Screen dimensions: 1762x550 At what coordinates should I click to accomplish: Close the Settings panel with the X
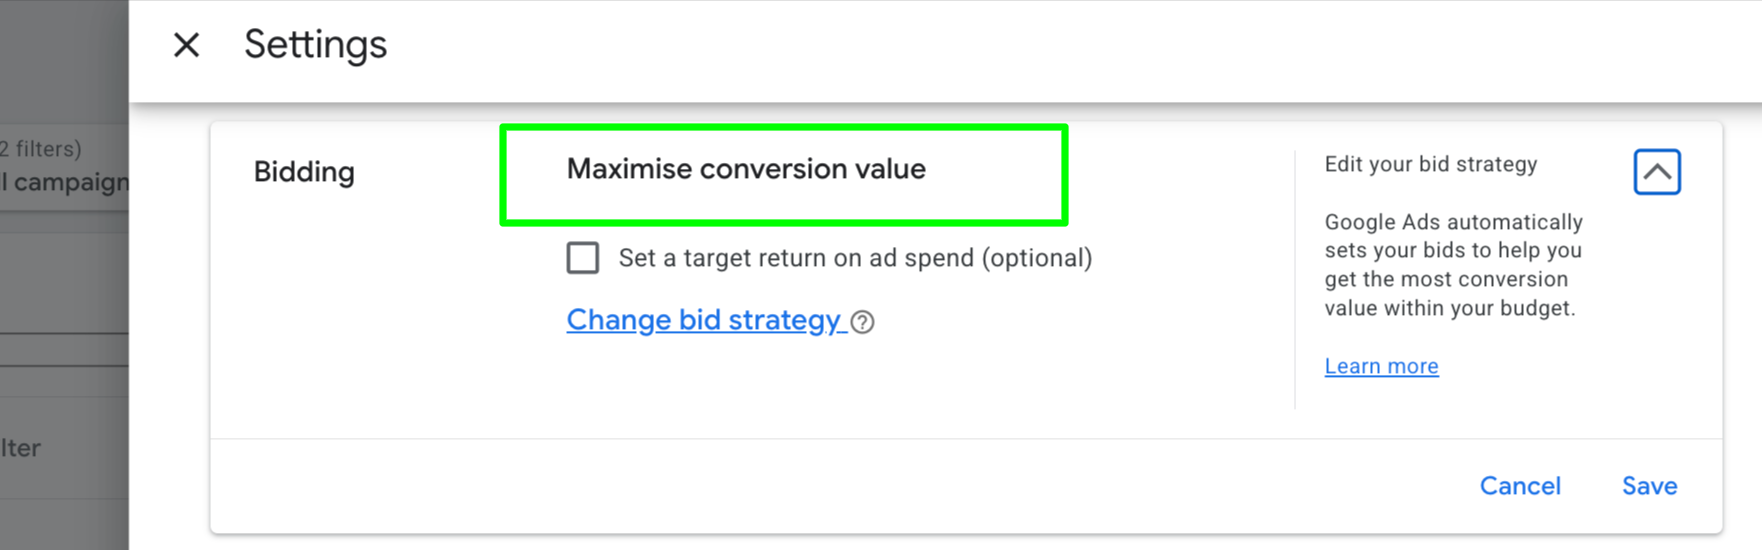(x=186, y=45)
